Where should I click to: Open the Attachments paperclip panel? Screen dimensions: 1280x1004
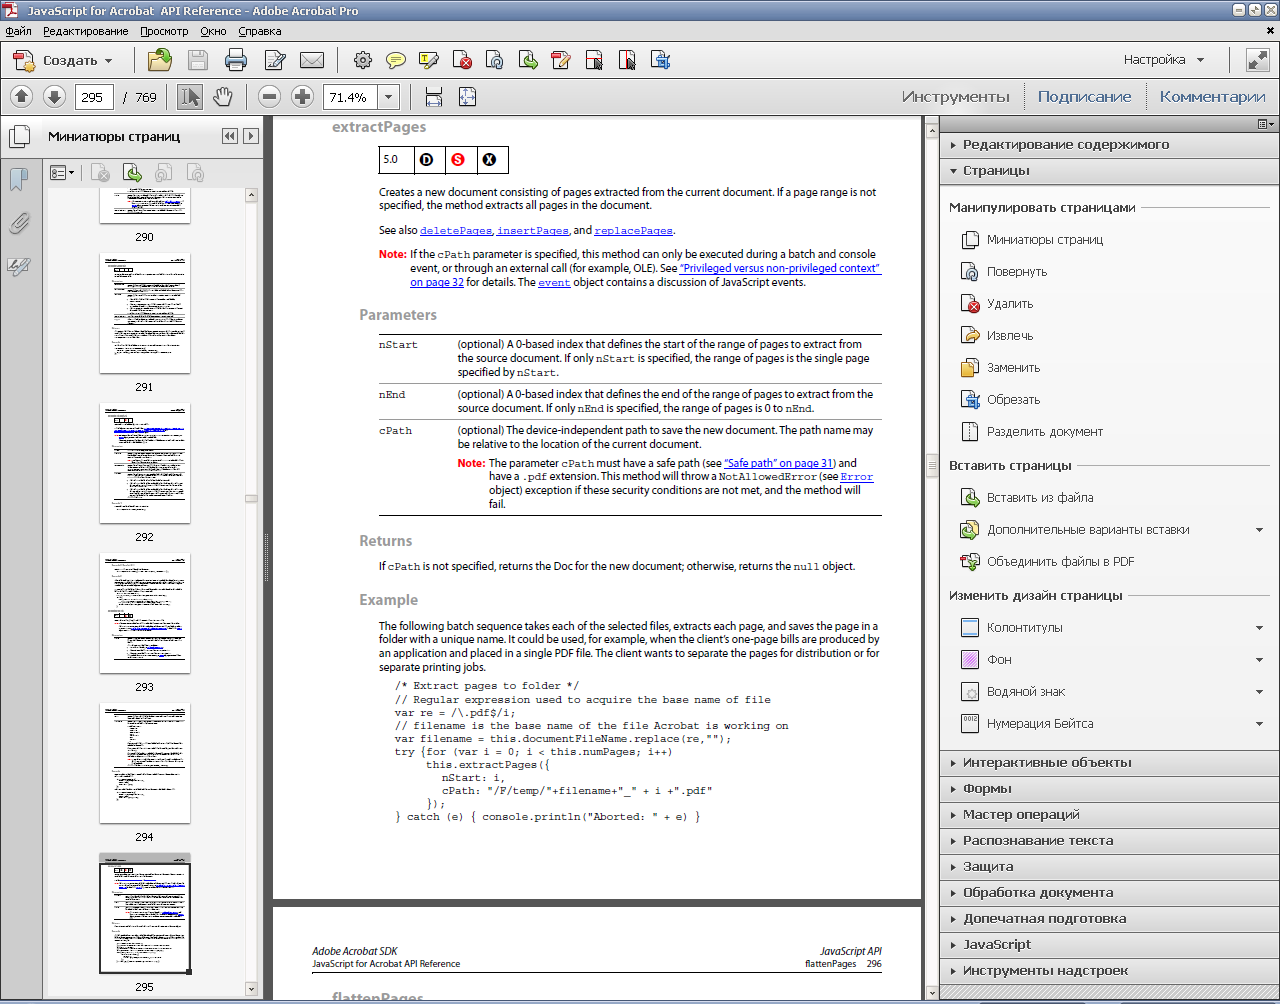click(18, 223)
